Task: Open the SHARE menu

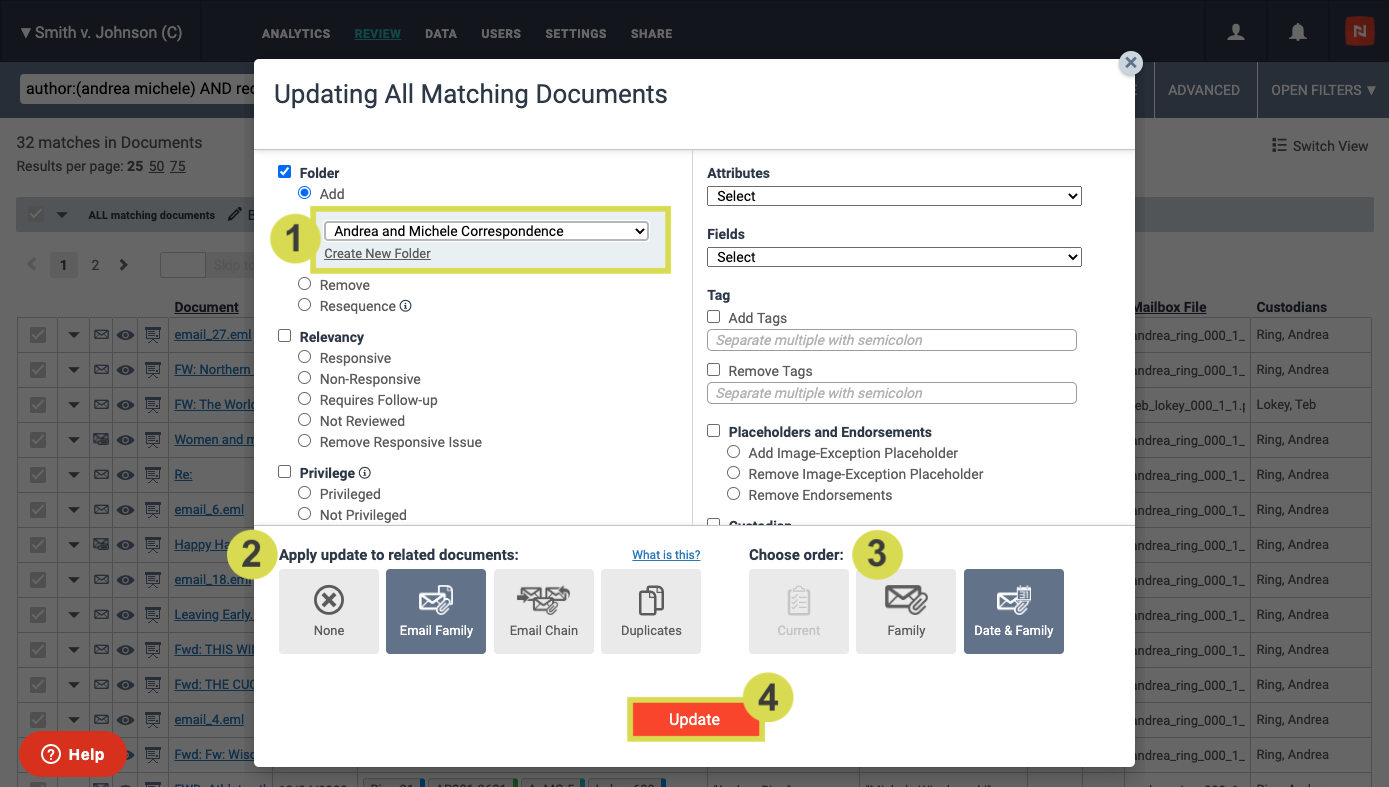Action: click(652, 34)
